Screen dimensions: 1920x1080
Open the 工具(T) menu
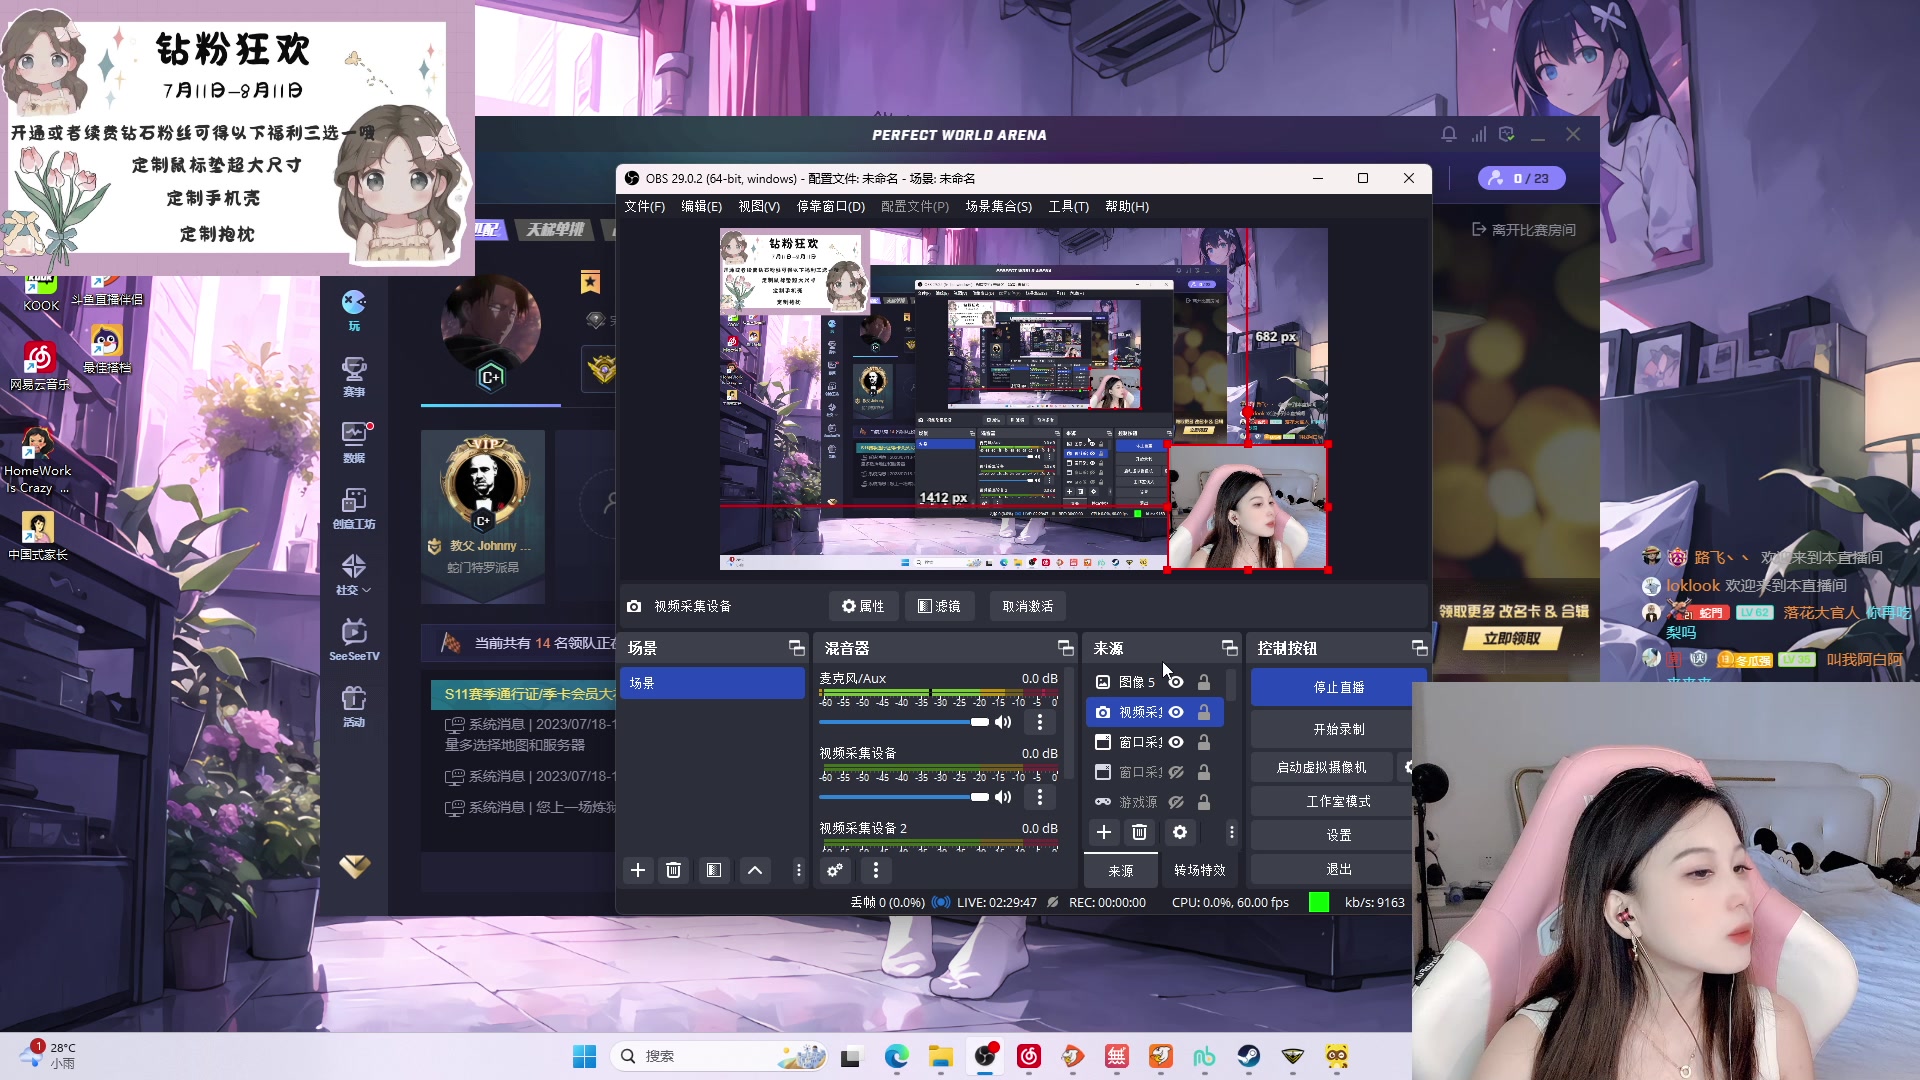pos(1068,206)
